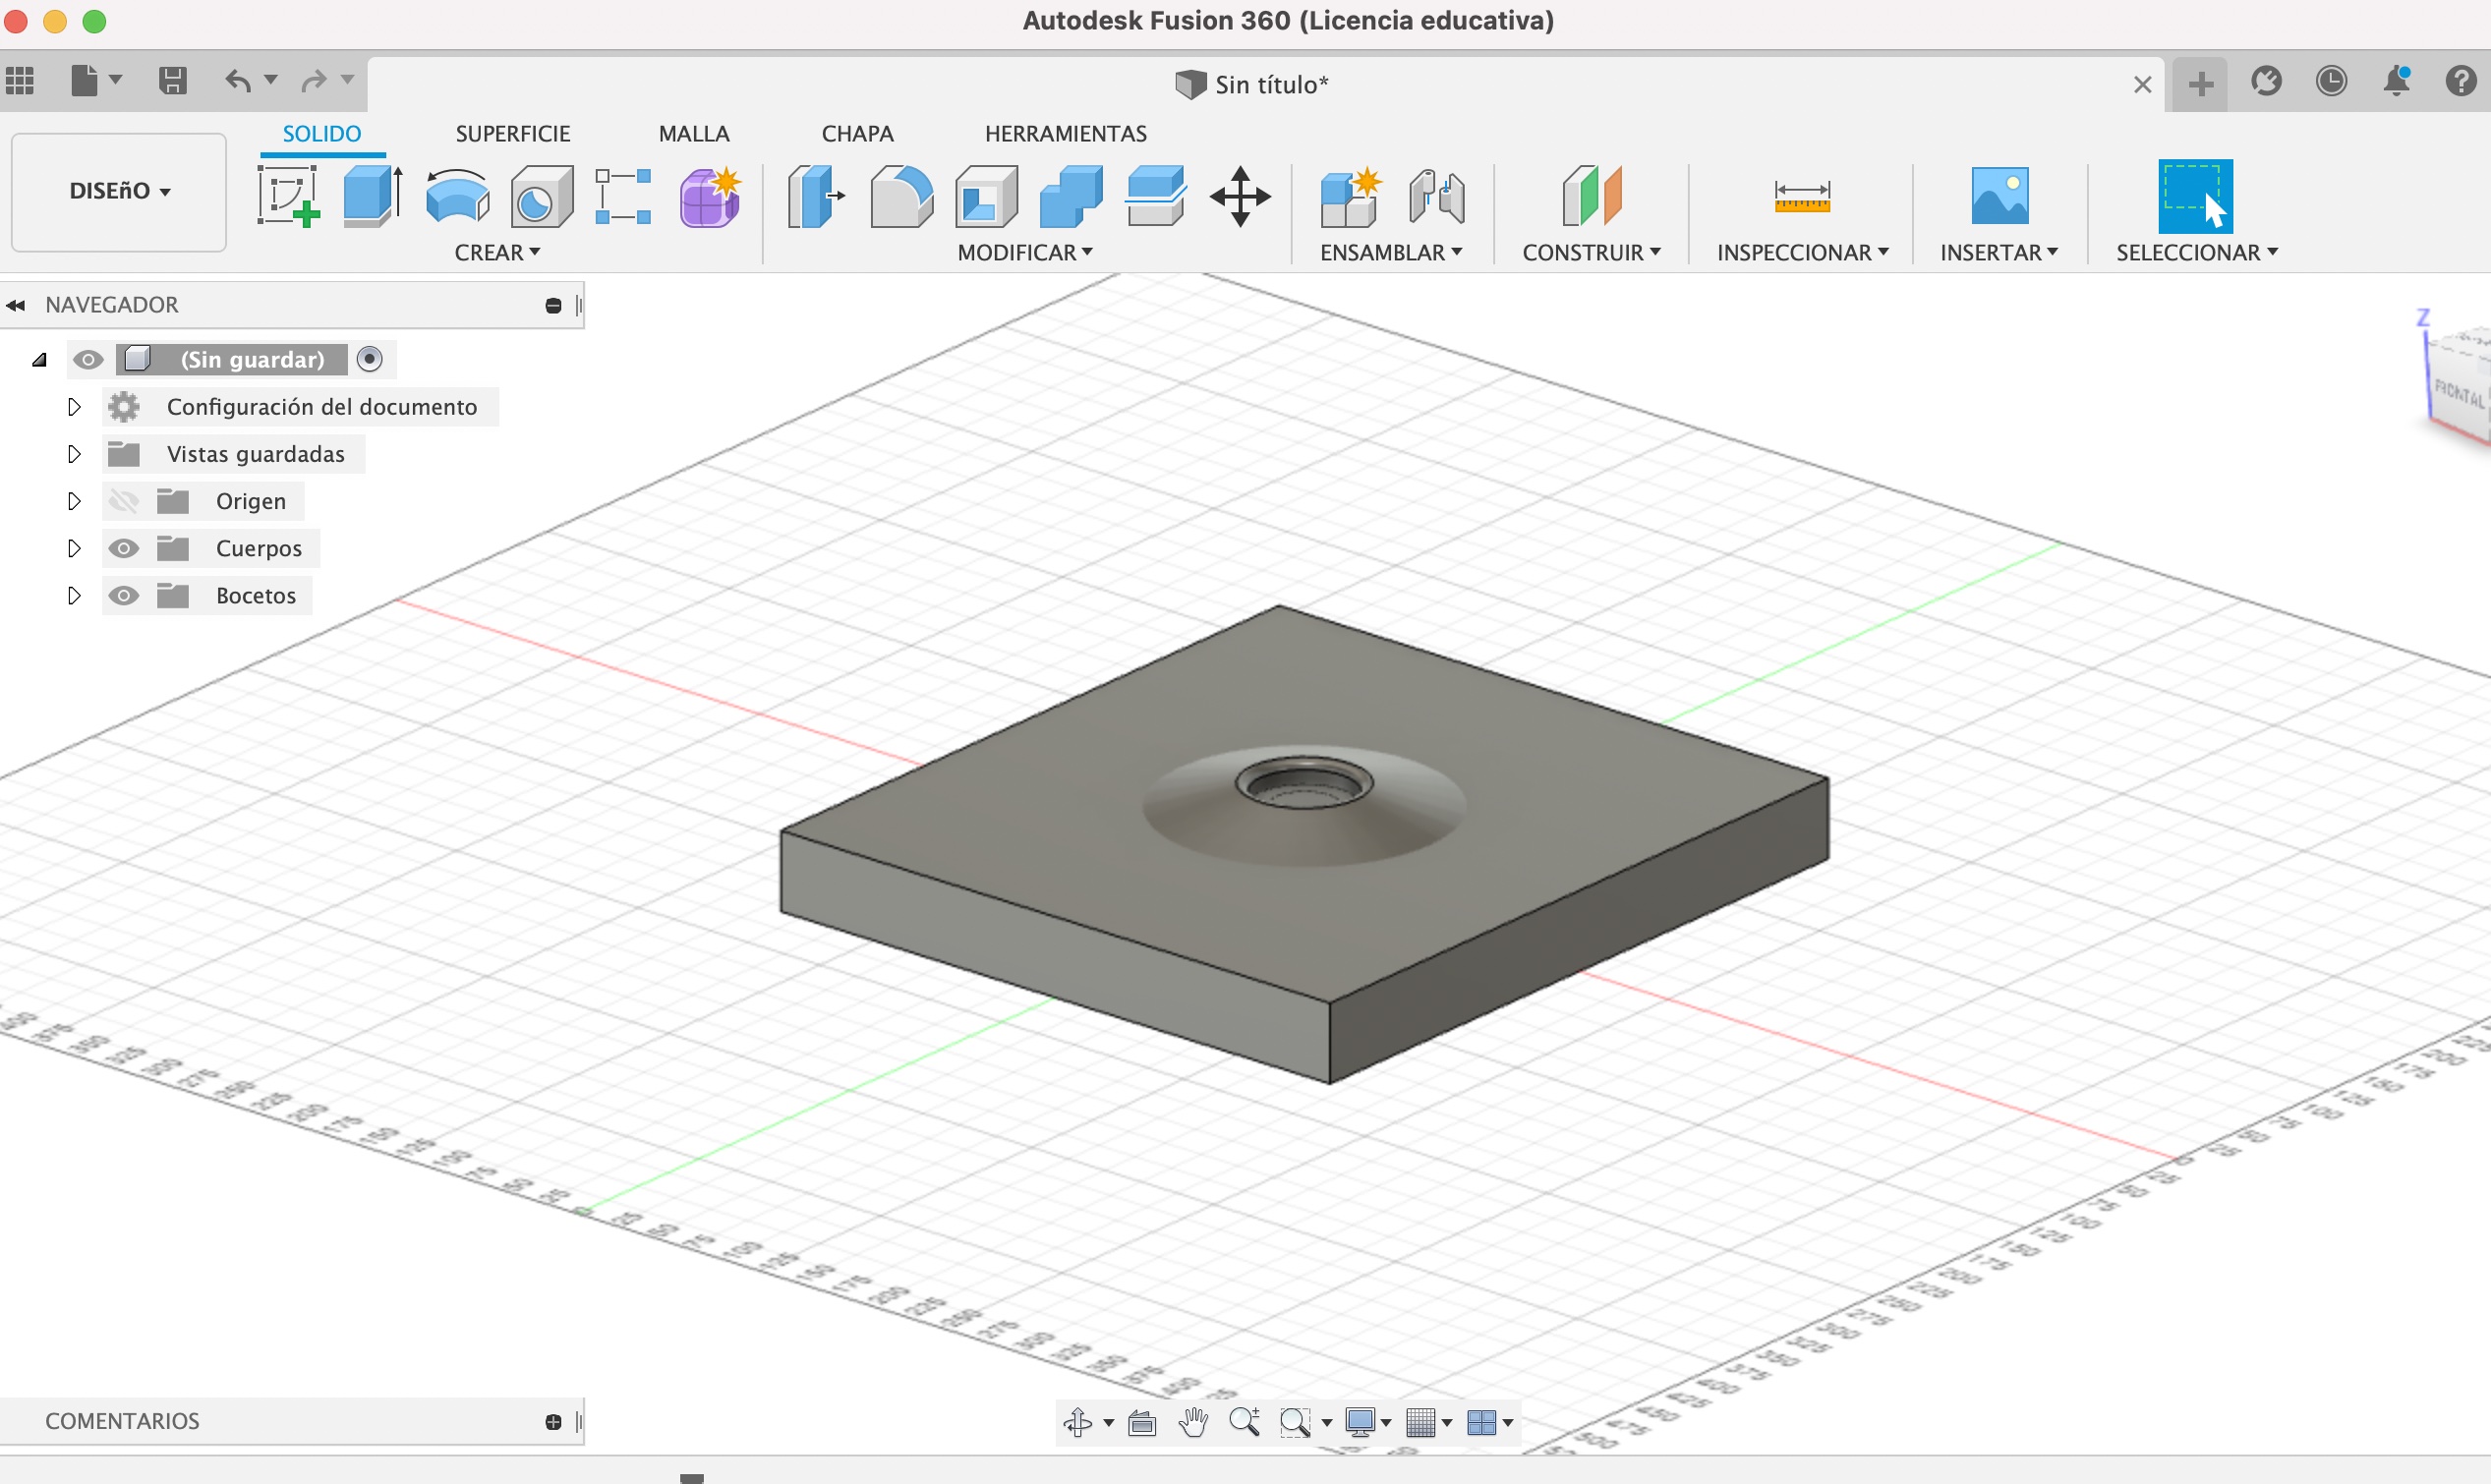
Task: Open the Notifications bell
Action: tap(2397, 81)
